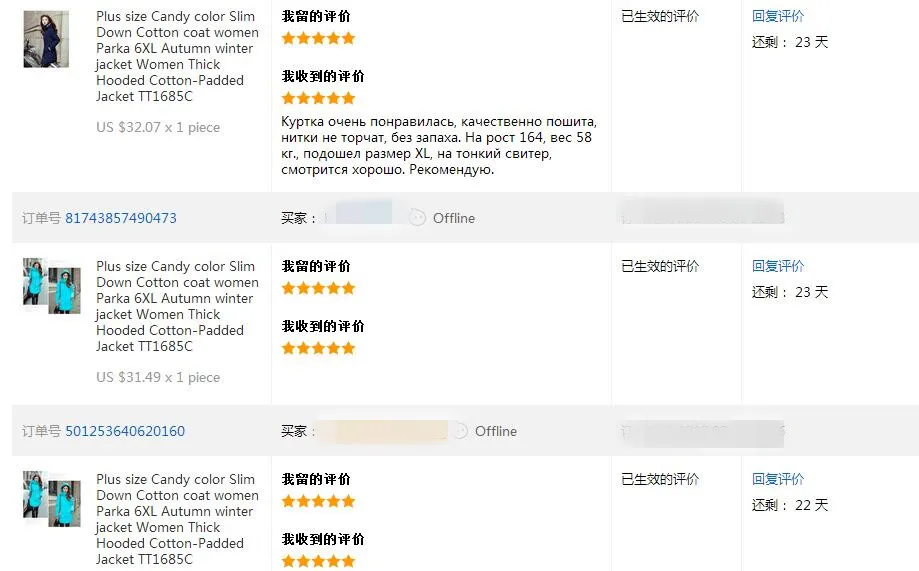Open product title priced US $32.07

click(178, 56)
